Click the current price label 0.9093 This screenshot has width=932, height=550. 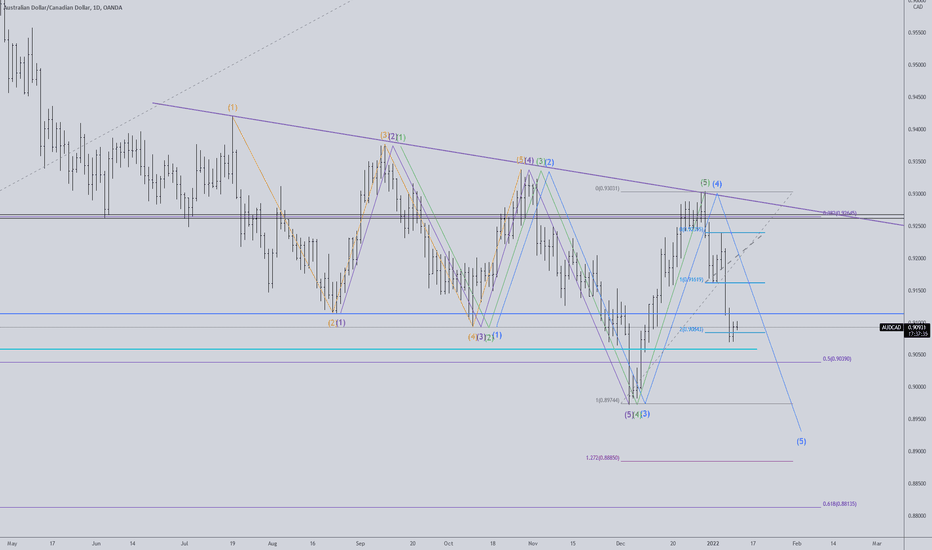pos(918,327)
